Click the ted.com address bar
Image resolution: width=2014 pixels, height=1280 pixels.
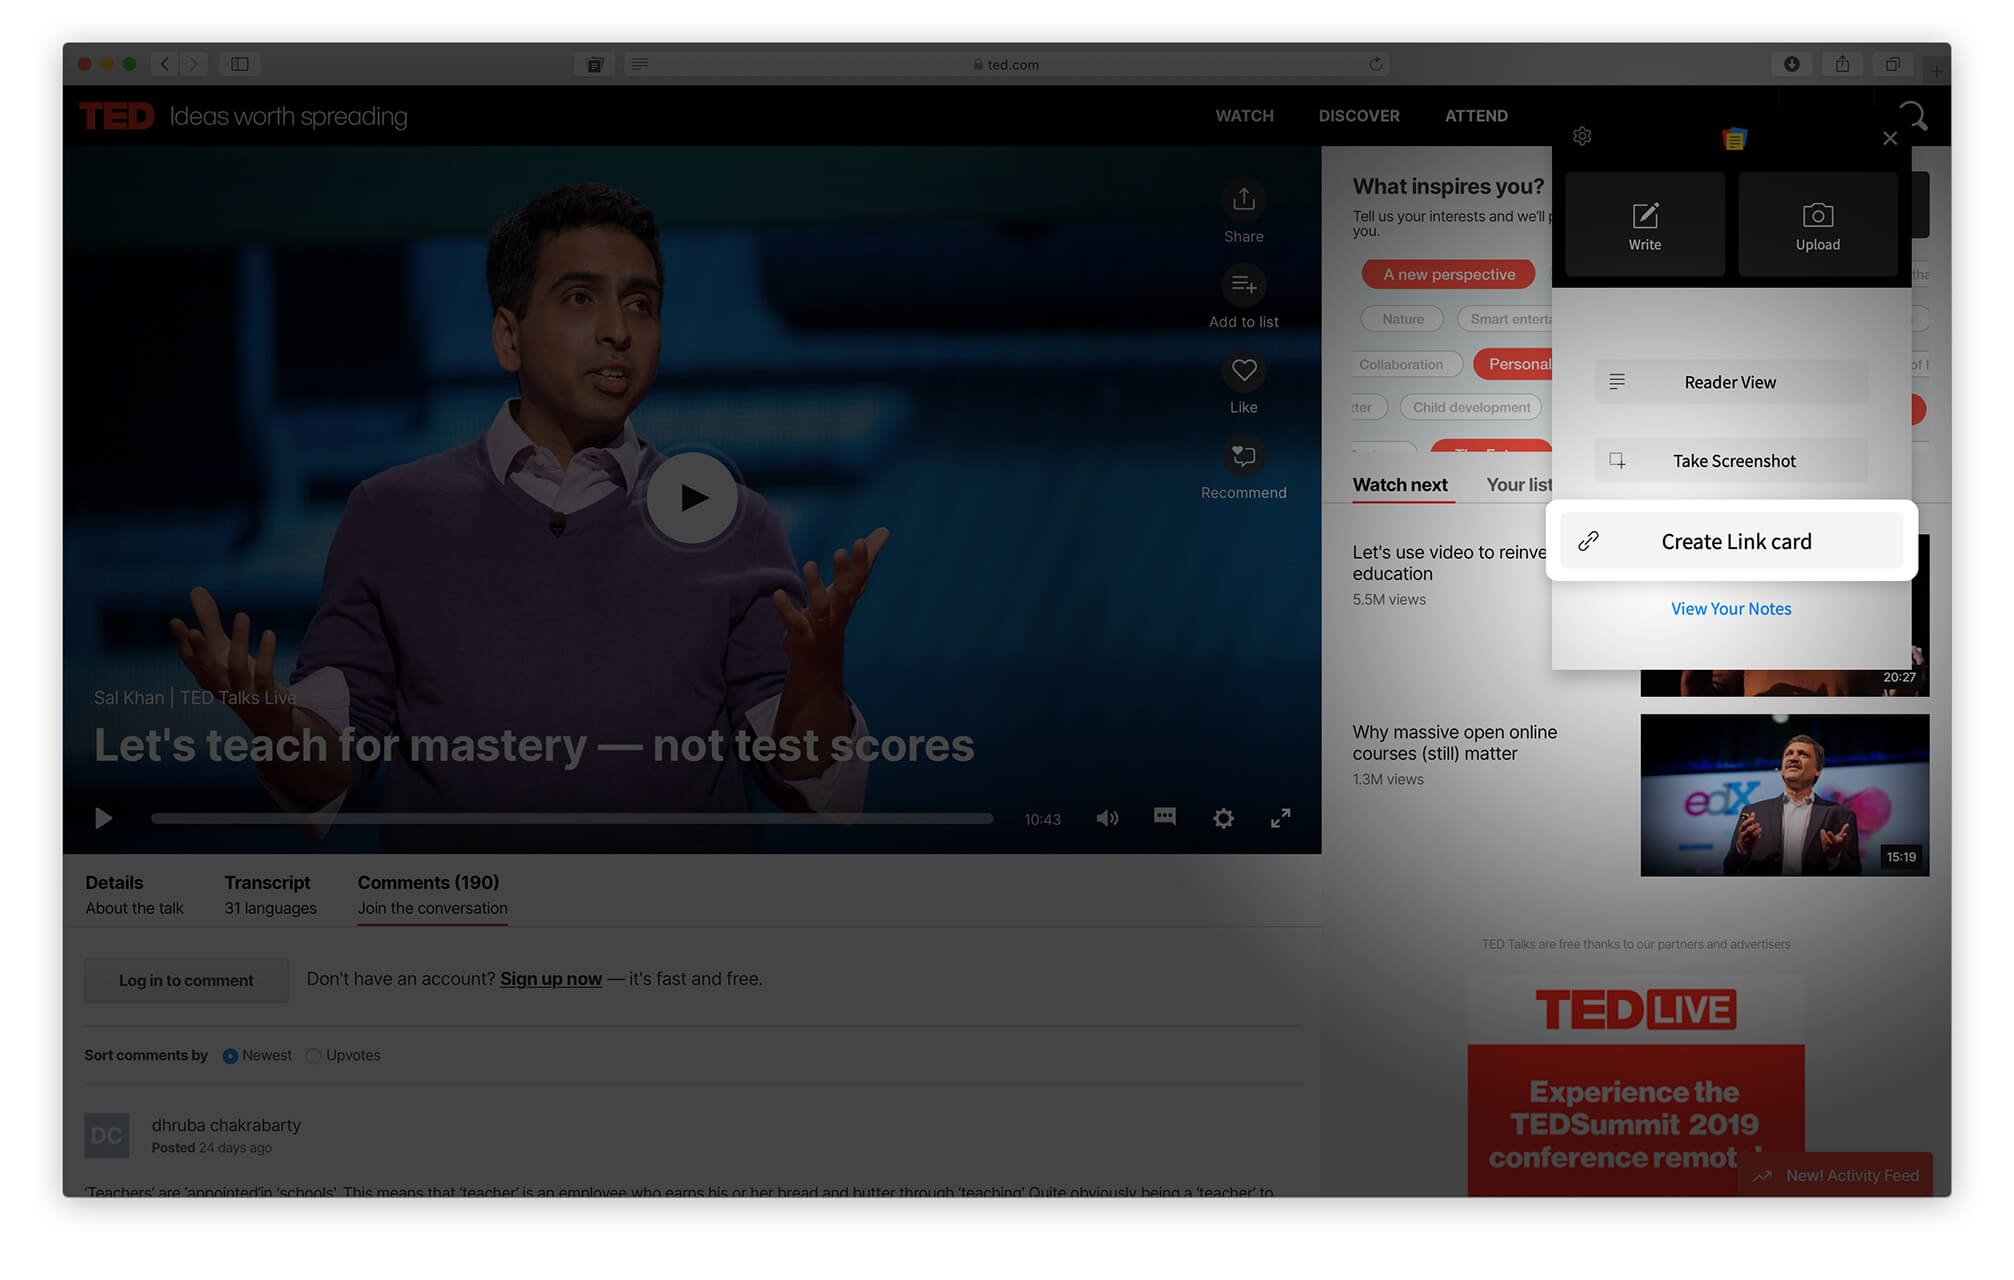pos(1006,64)
